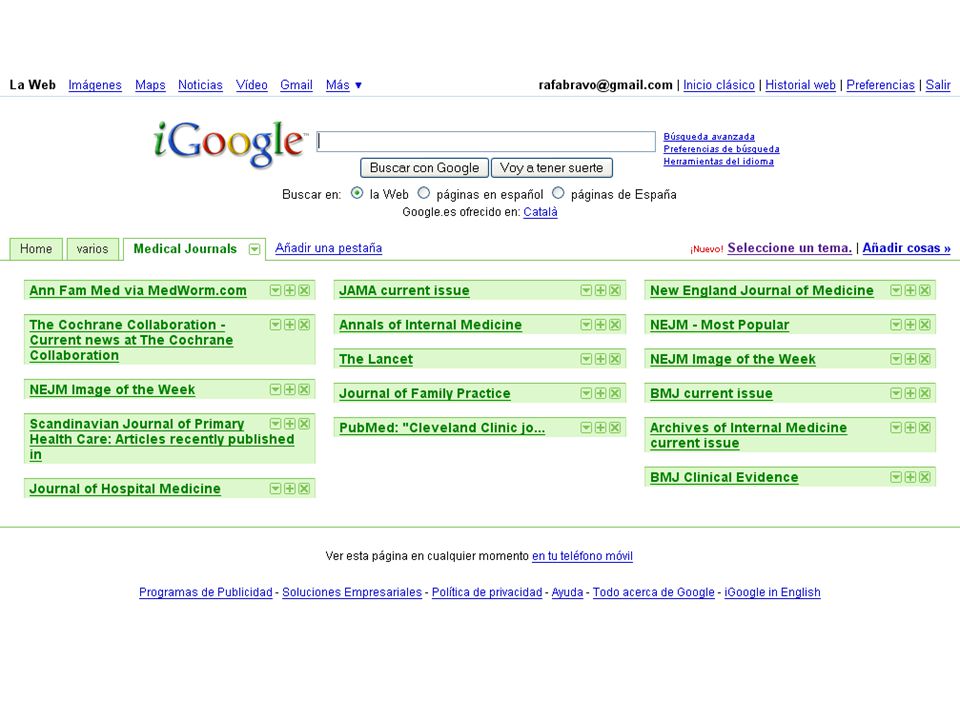Open Cochrane Collaboration gadget menu arrow
960x720 pixels.
coord(276,324)
